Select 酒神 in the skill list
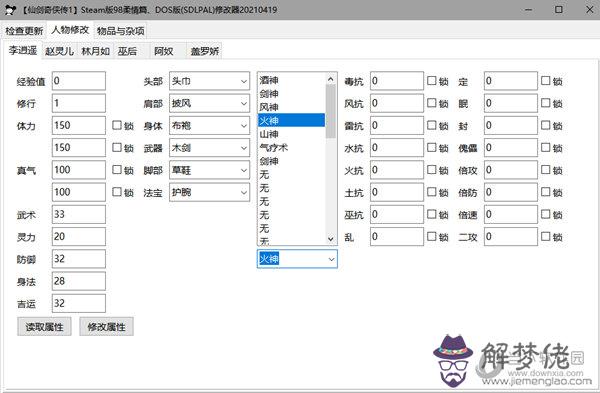 [x=292, y=80]
